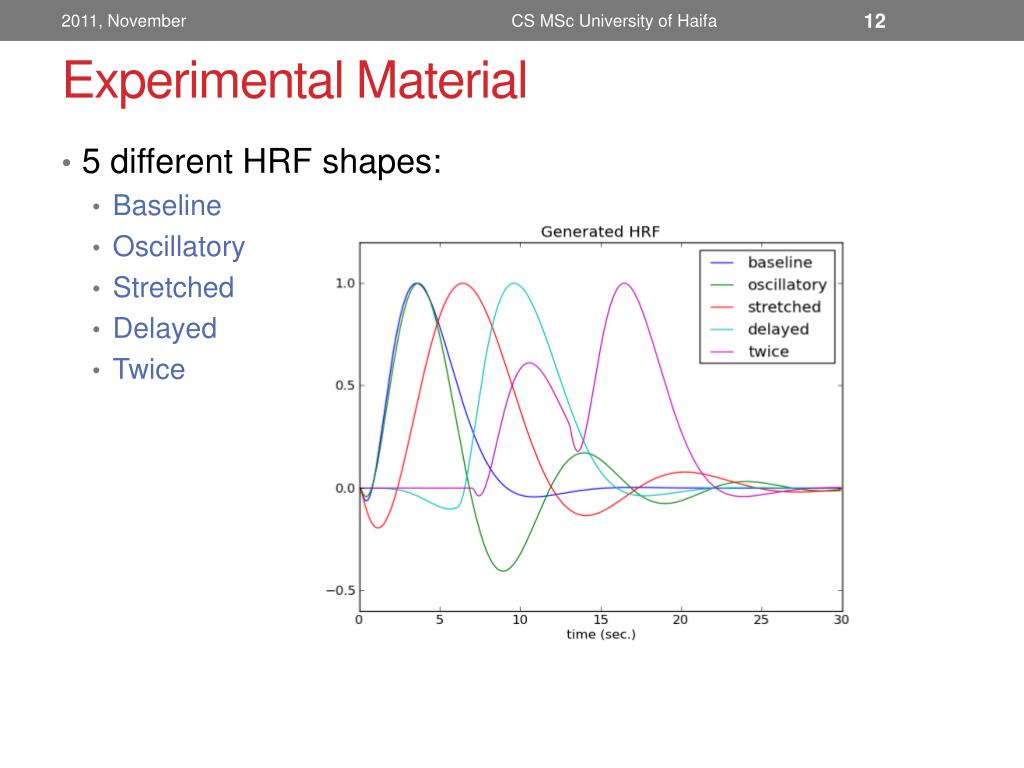Click the 'Stretched' bullet item
1024x768 pixels.
pyautogui.click(x=174, y=287)
